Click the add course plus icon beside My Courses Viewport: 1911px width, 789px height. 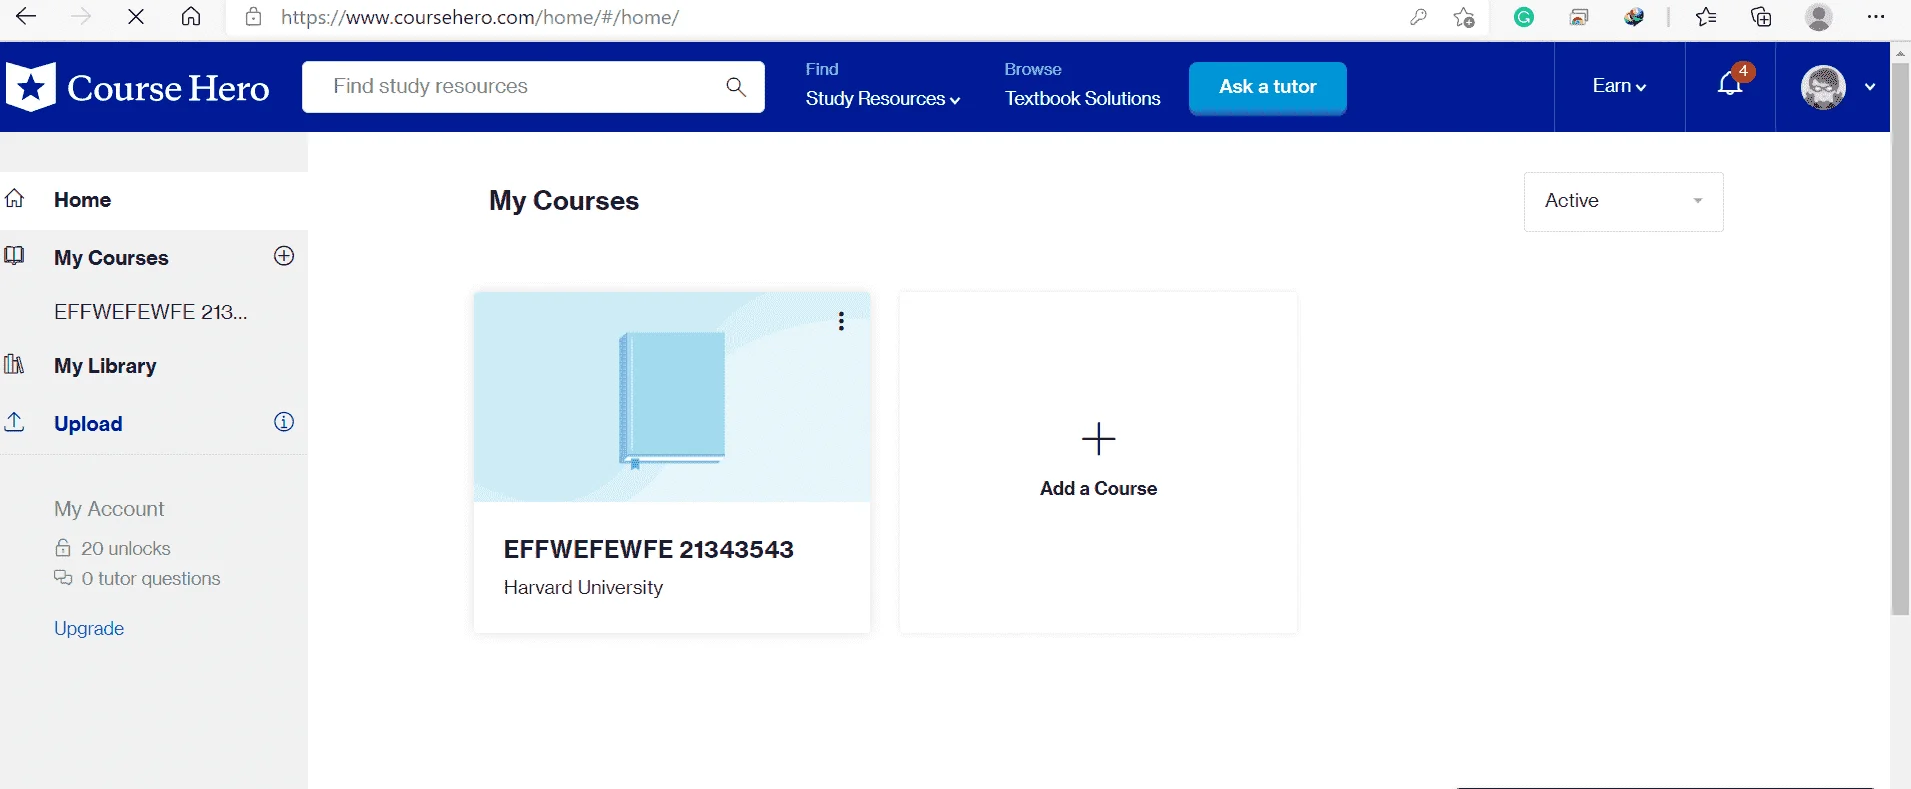(284, 256)
